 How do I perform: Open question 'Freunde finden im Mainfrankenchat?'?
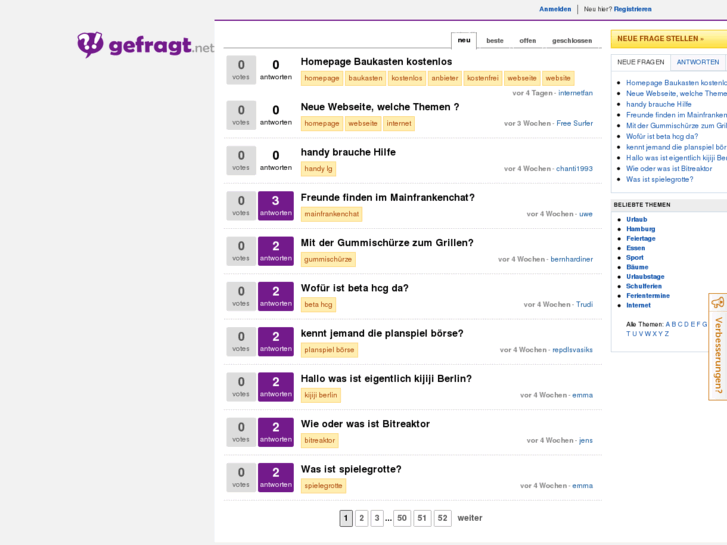[x=387, y=198]
